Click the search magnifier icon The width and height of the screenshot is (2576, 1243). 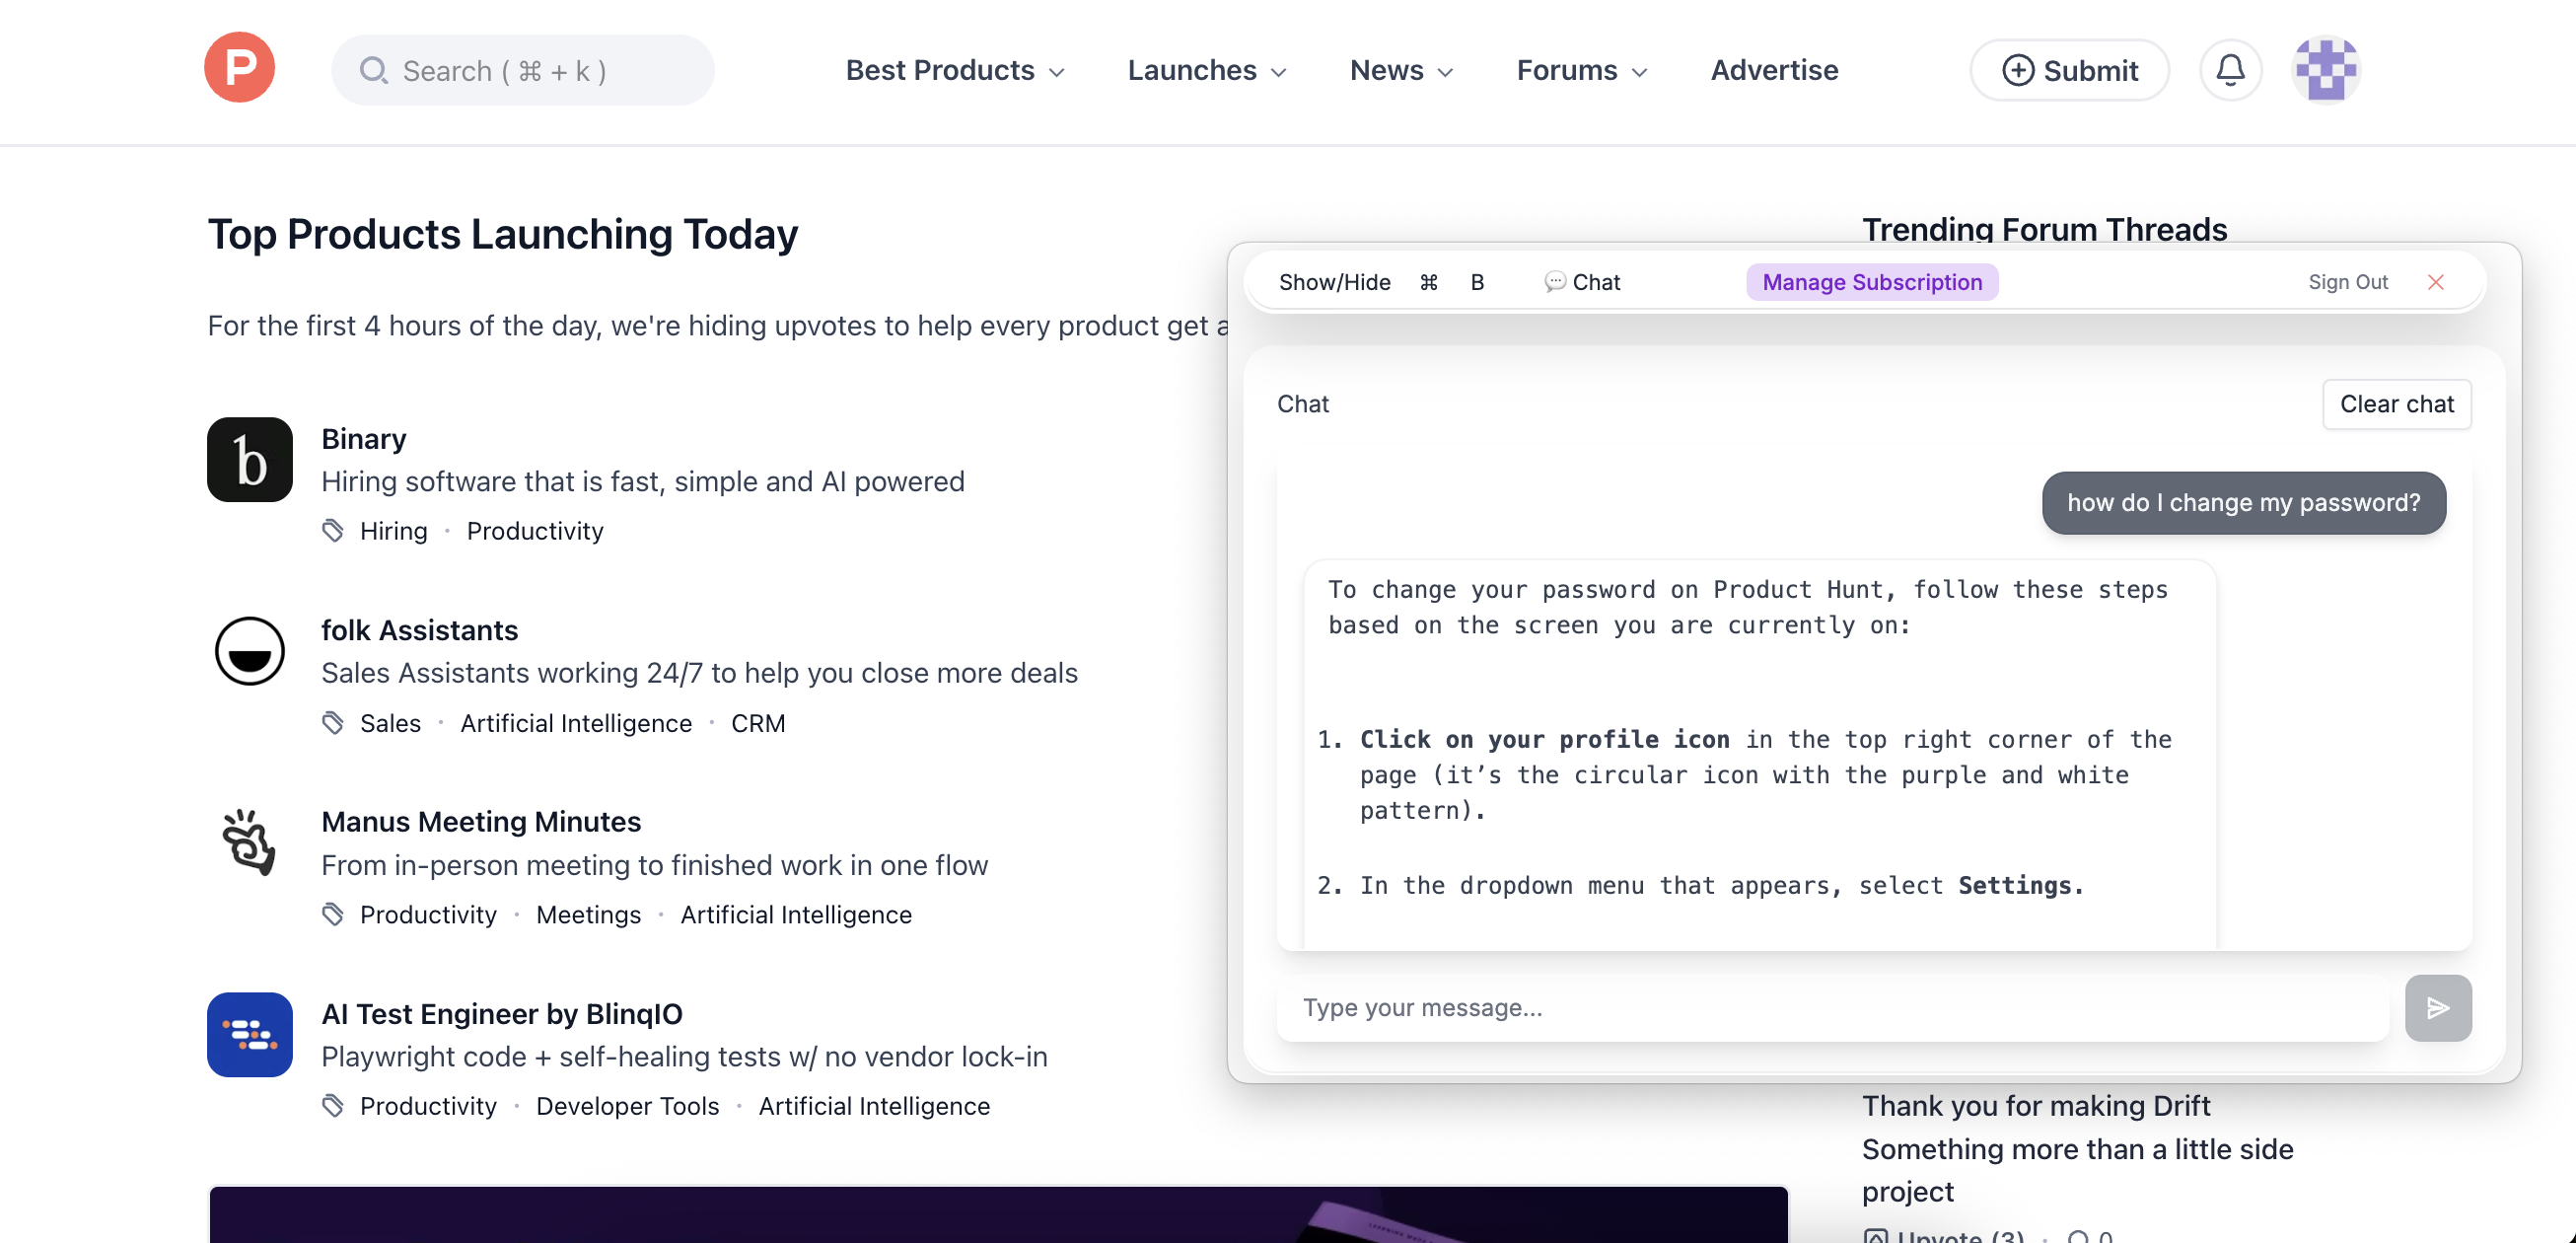[375, 70]
